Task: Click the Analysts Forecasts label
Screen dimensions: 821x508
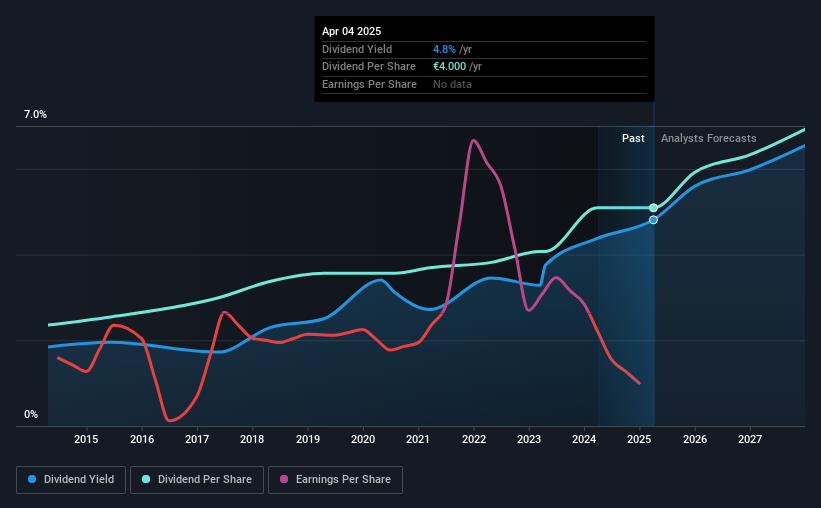Action: coord(708,138)
